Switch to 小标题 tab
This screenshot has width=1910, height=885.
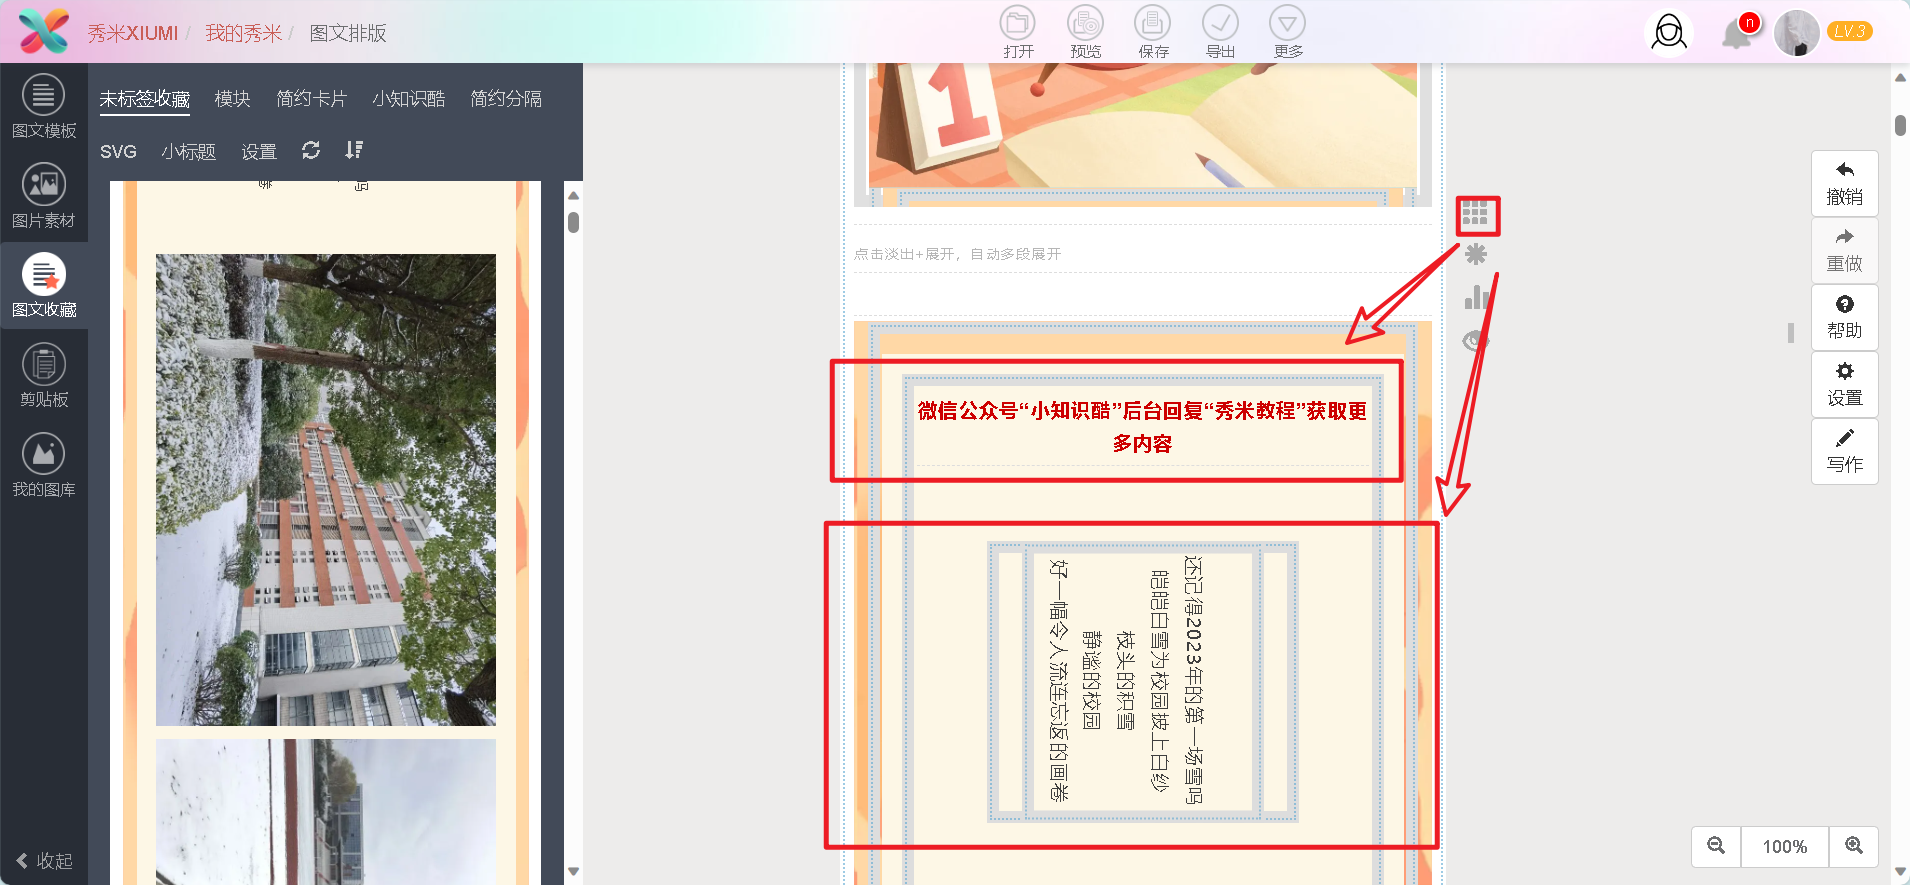click(x=188, y=151)
